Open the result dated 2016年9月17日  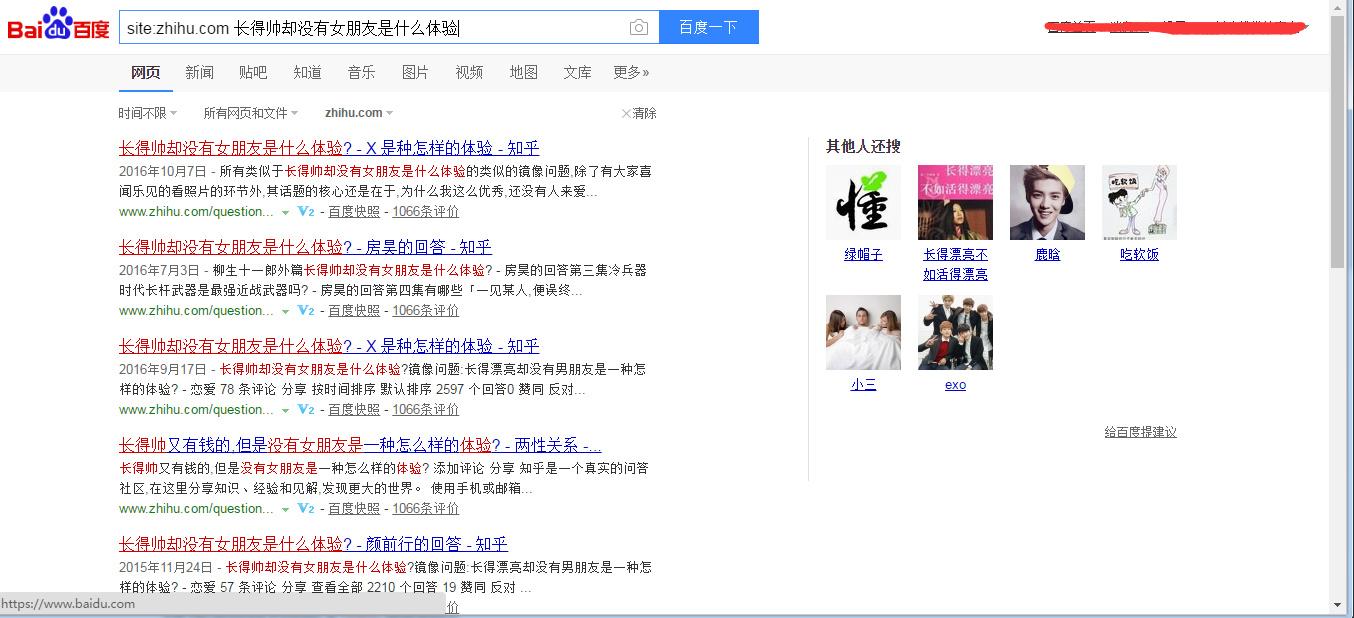point(329,346)
